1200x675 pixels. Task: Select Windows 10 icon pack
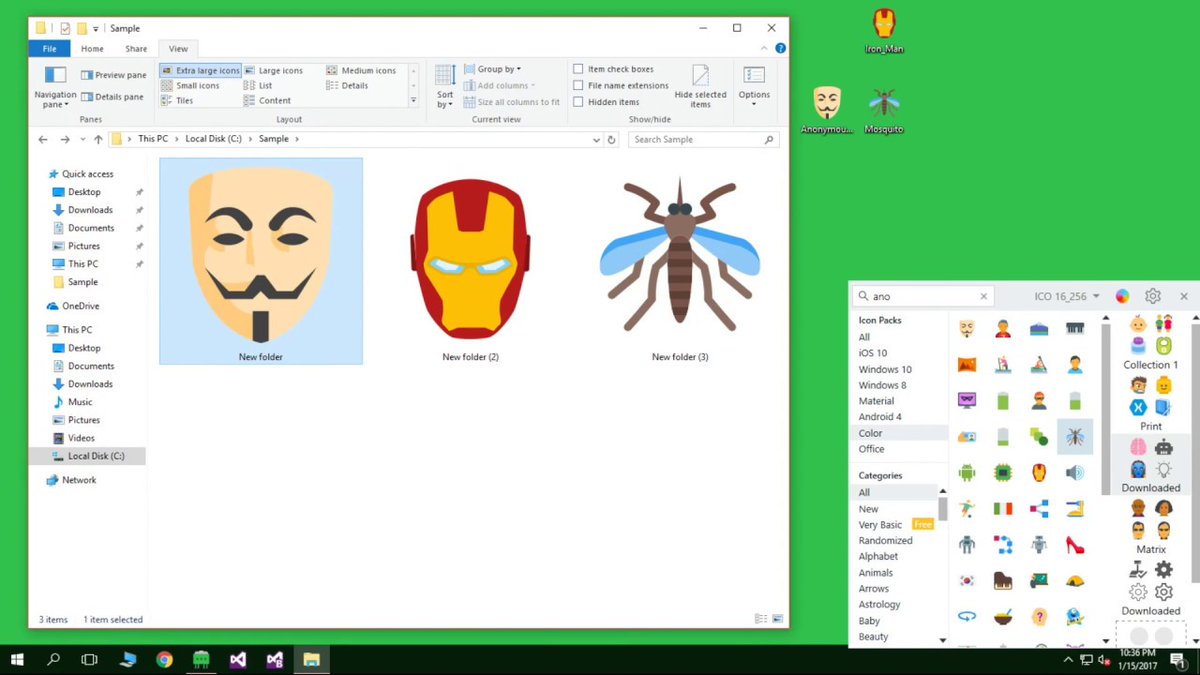885,369
